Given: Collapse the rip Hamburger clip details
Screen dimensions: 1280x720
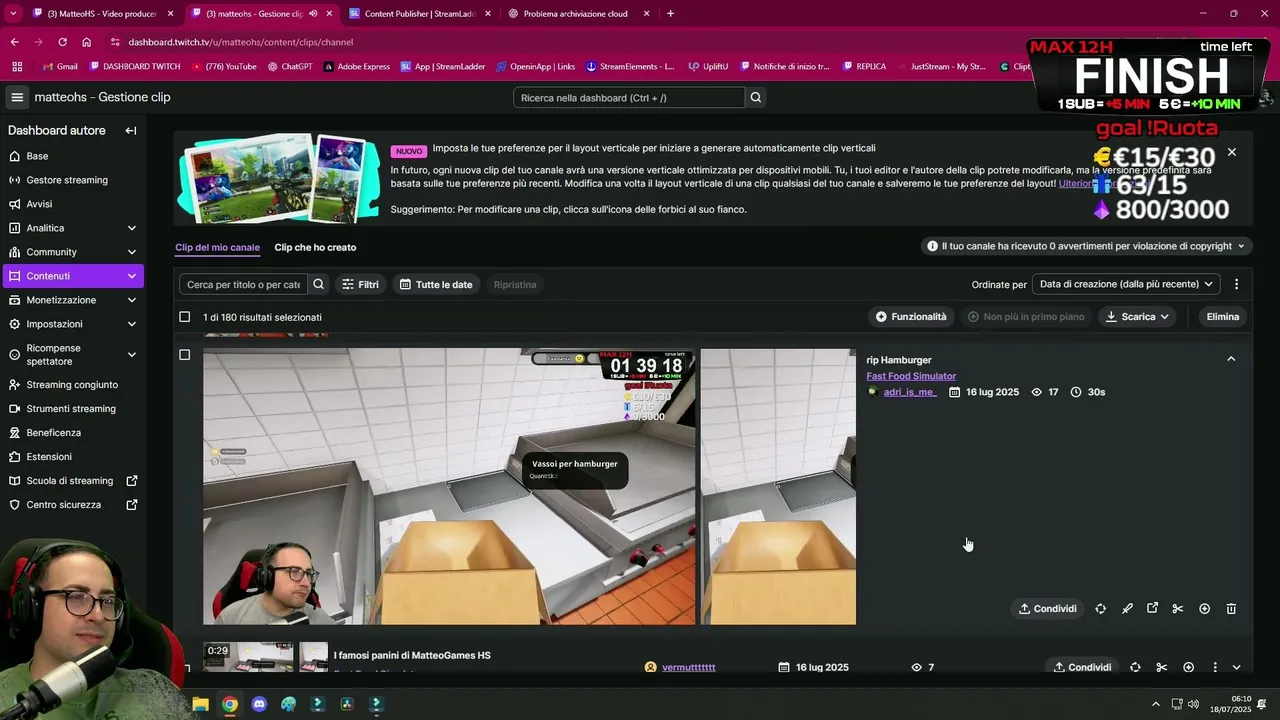Looking at the screenshot, I should click(1231, 359).
